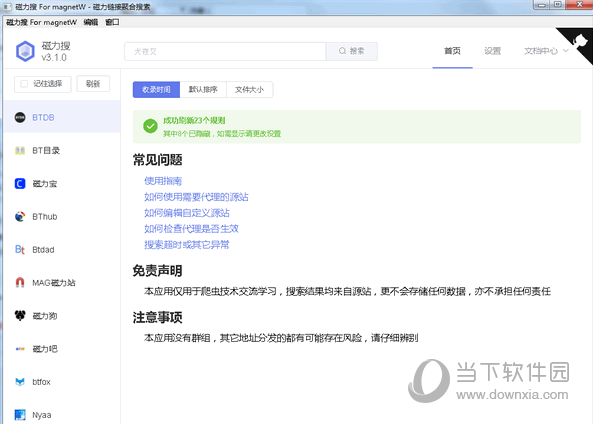Click the 搜索 button
Screen dimensions: 593x424
[x=352, y=51]
